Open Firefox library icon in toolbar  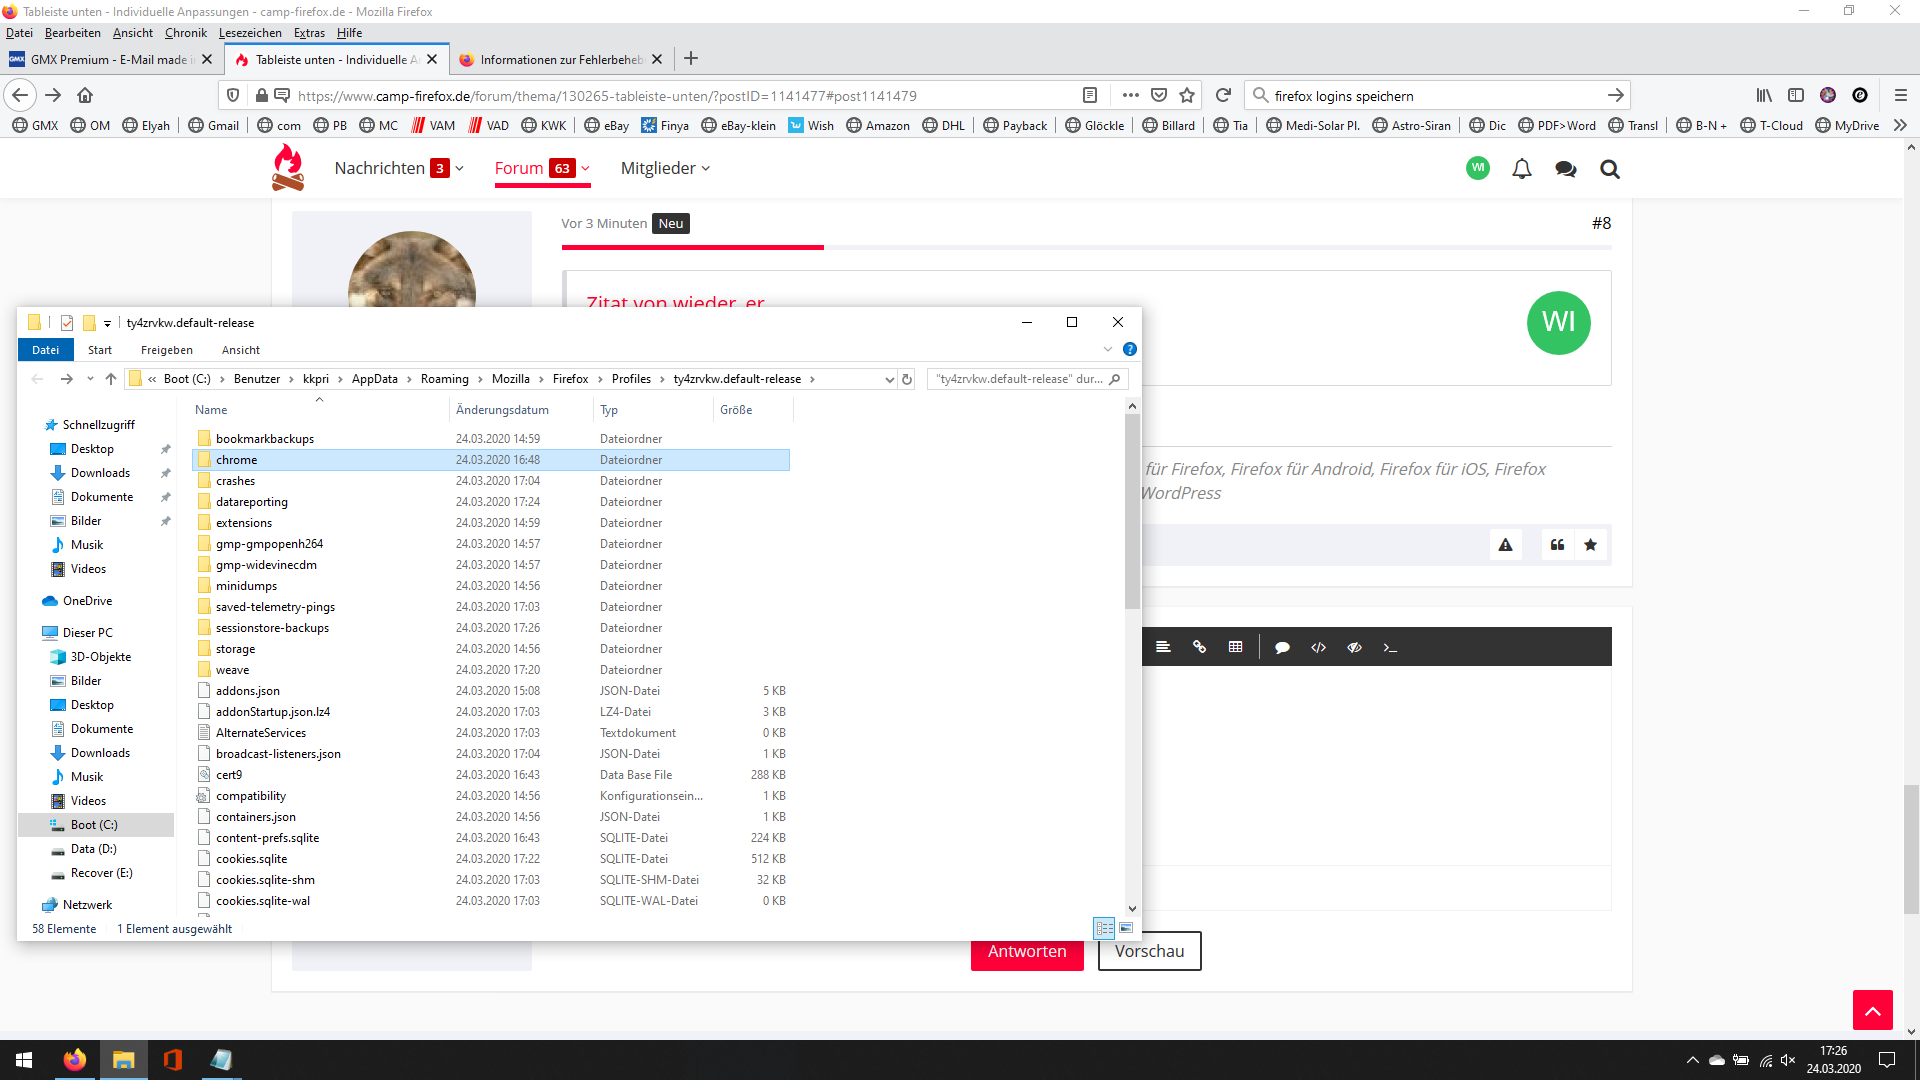[x=1764, y=95]
